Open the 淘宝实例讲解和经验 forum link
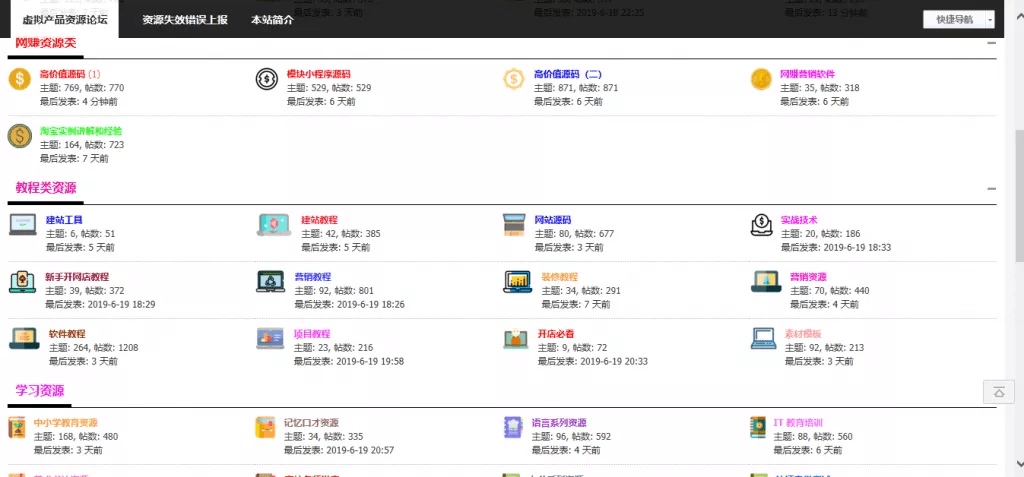Image resolution: width=1024 pixels, height=477 pixels. click(81, 131)
